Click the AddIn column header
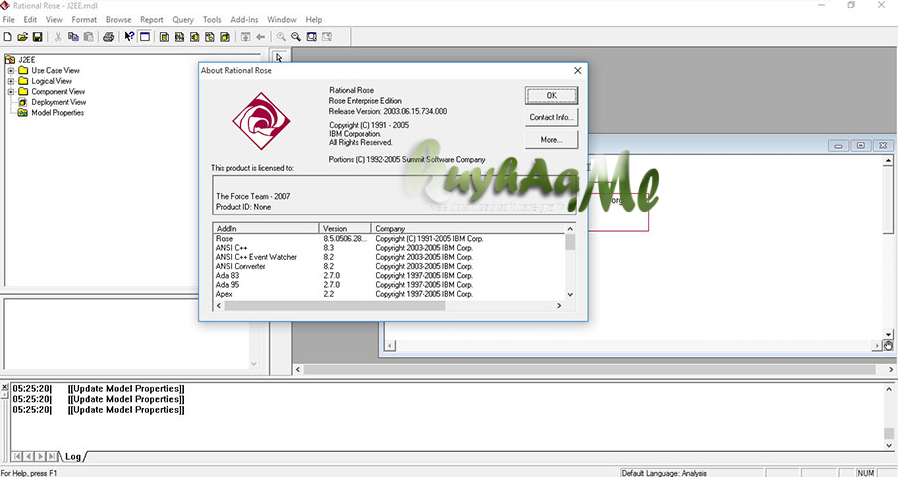Image resolution: width=898 pixels, height=477 pixels. (266, 228)
